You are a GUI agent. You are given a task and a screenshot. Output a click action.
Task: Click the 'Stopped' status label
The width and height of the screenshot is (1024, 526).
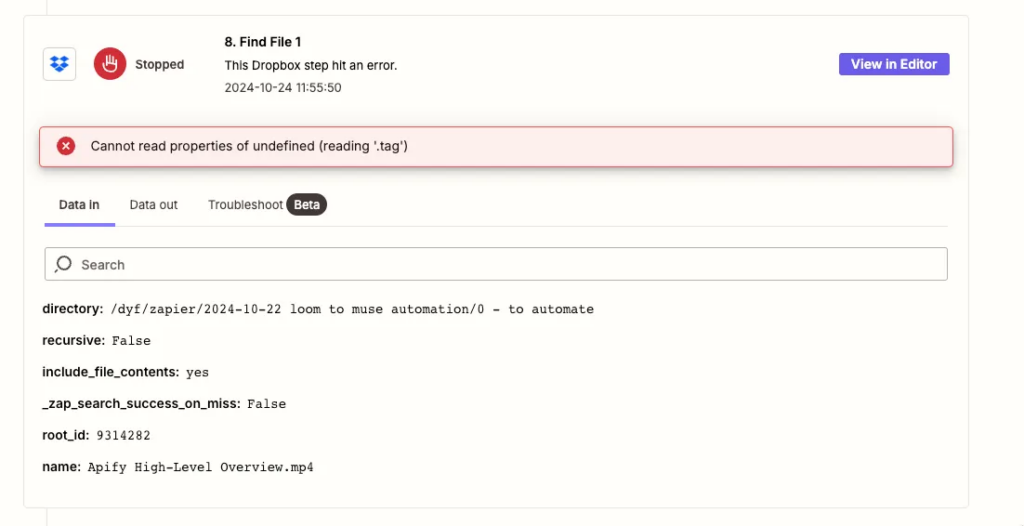pos(160,64)
